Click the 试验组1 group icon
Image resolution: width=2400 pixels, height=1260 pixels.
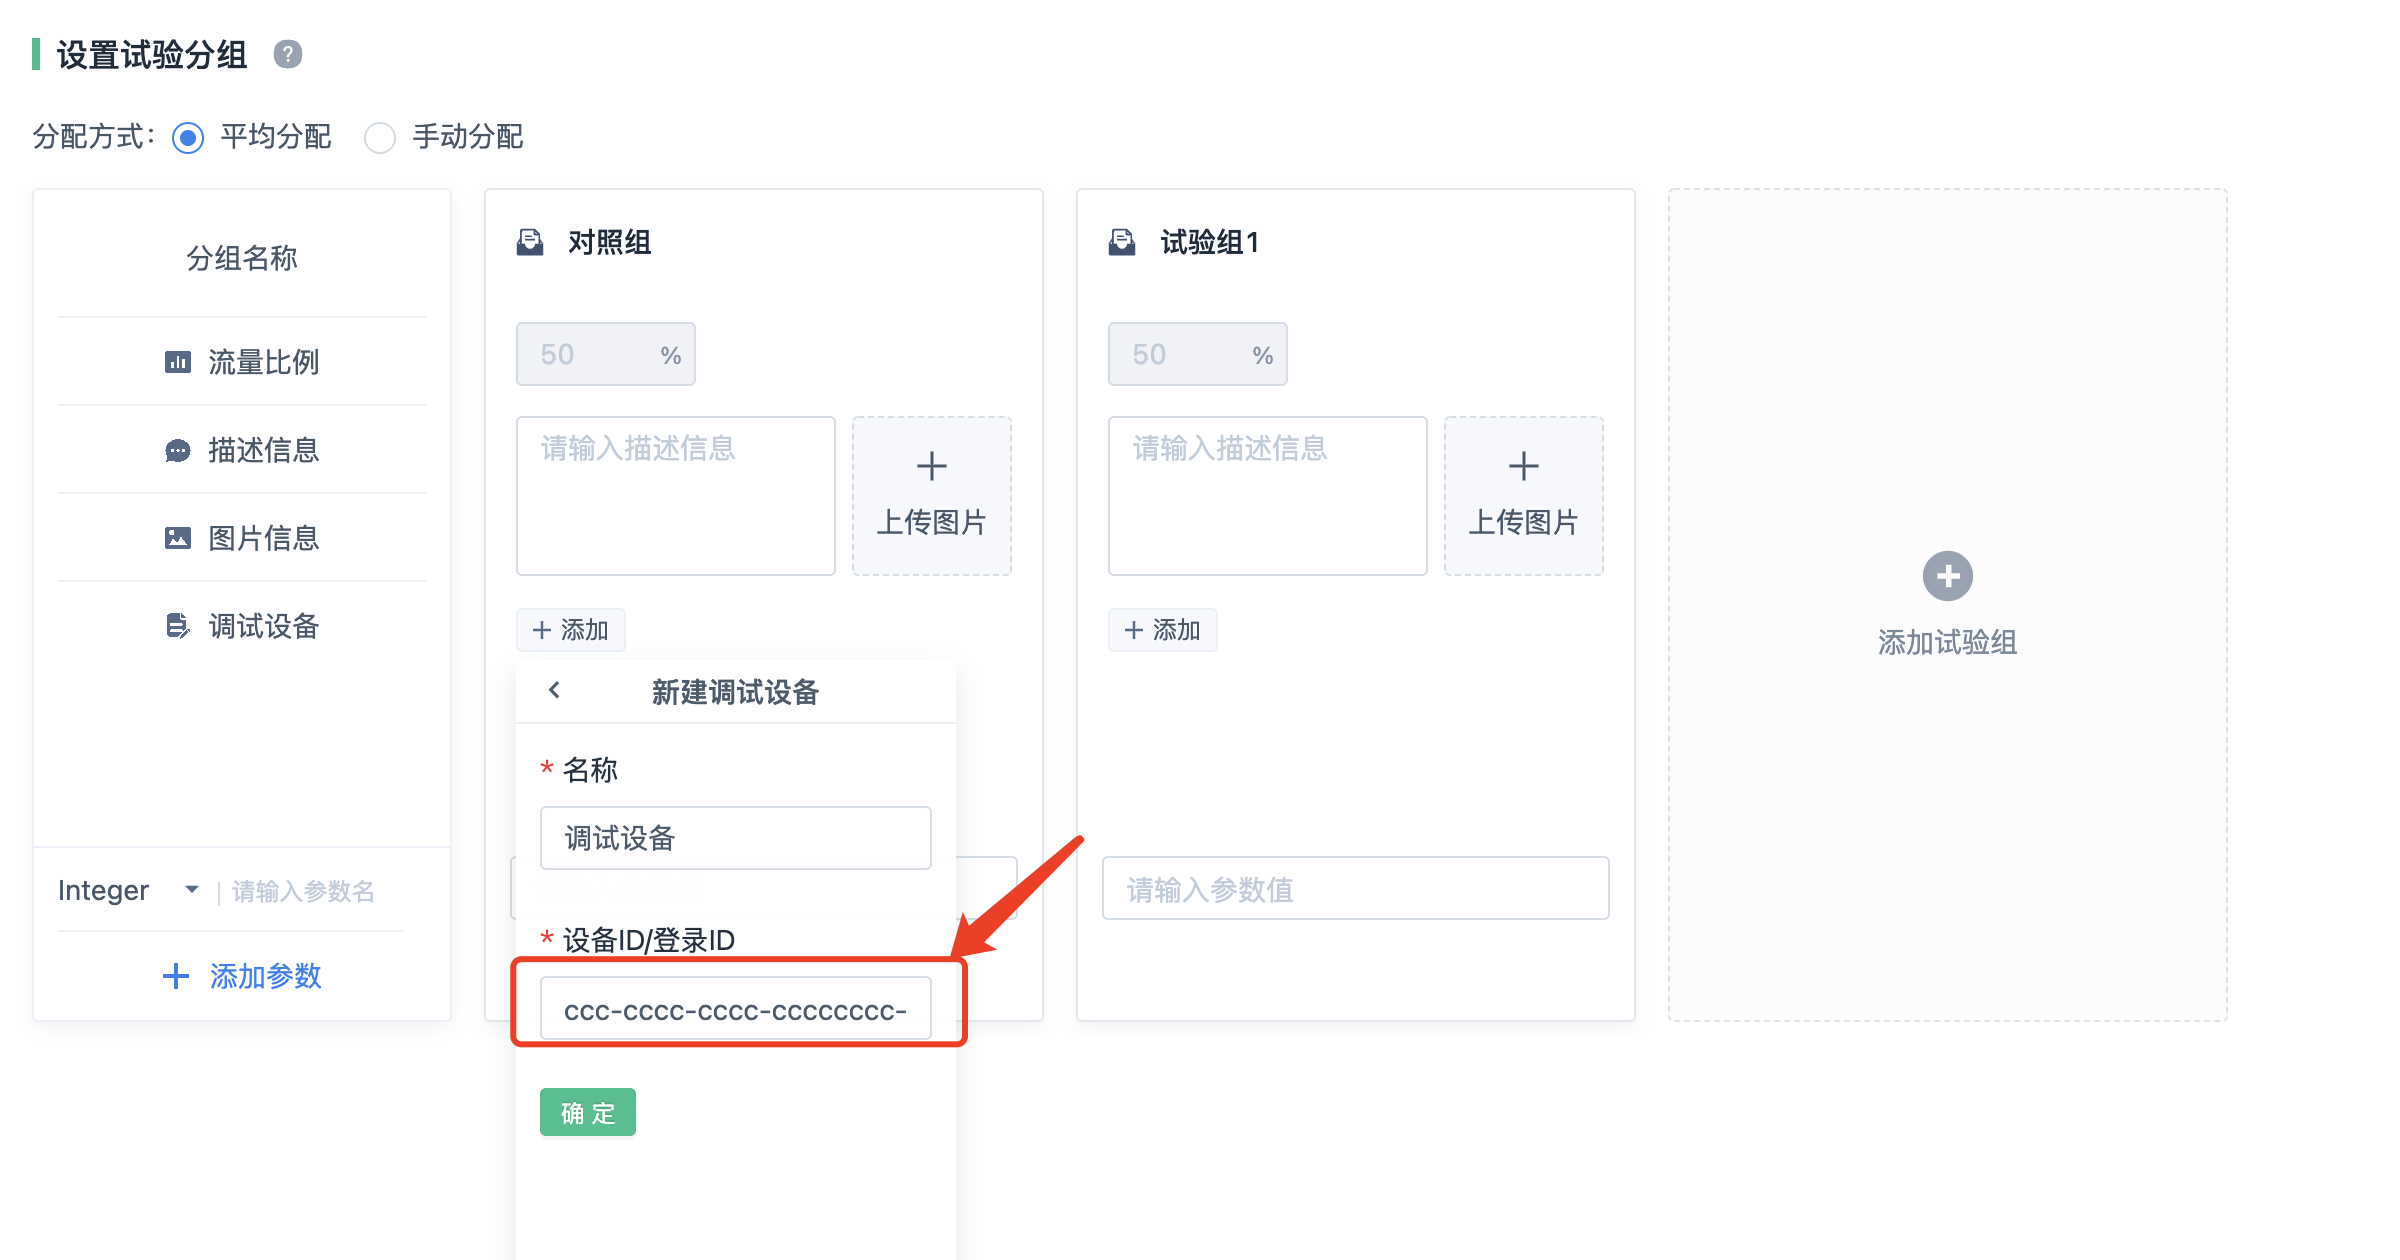[1122, 242]
